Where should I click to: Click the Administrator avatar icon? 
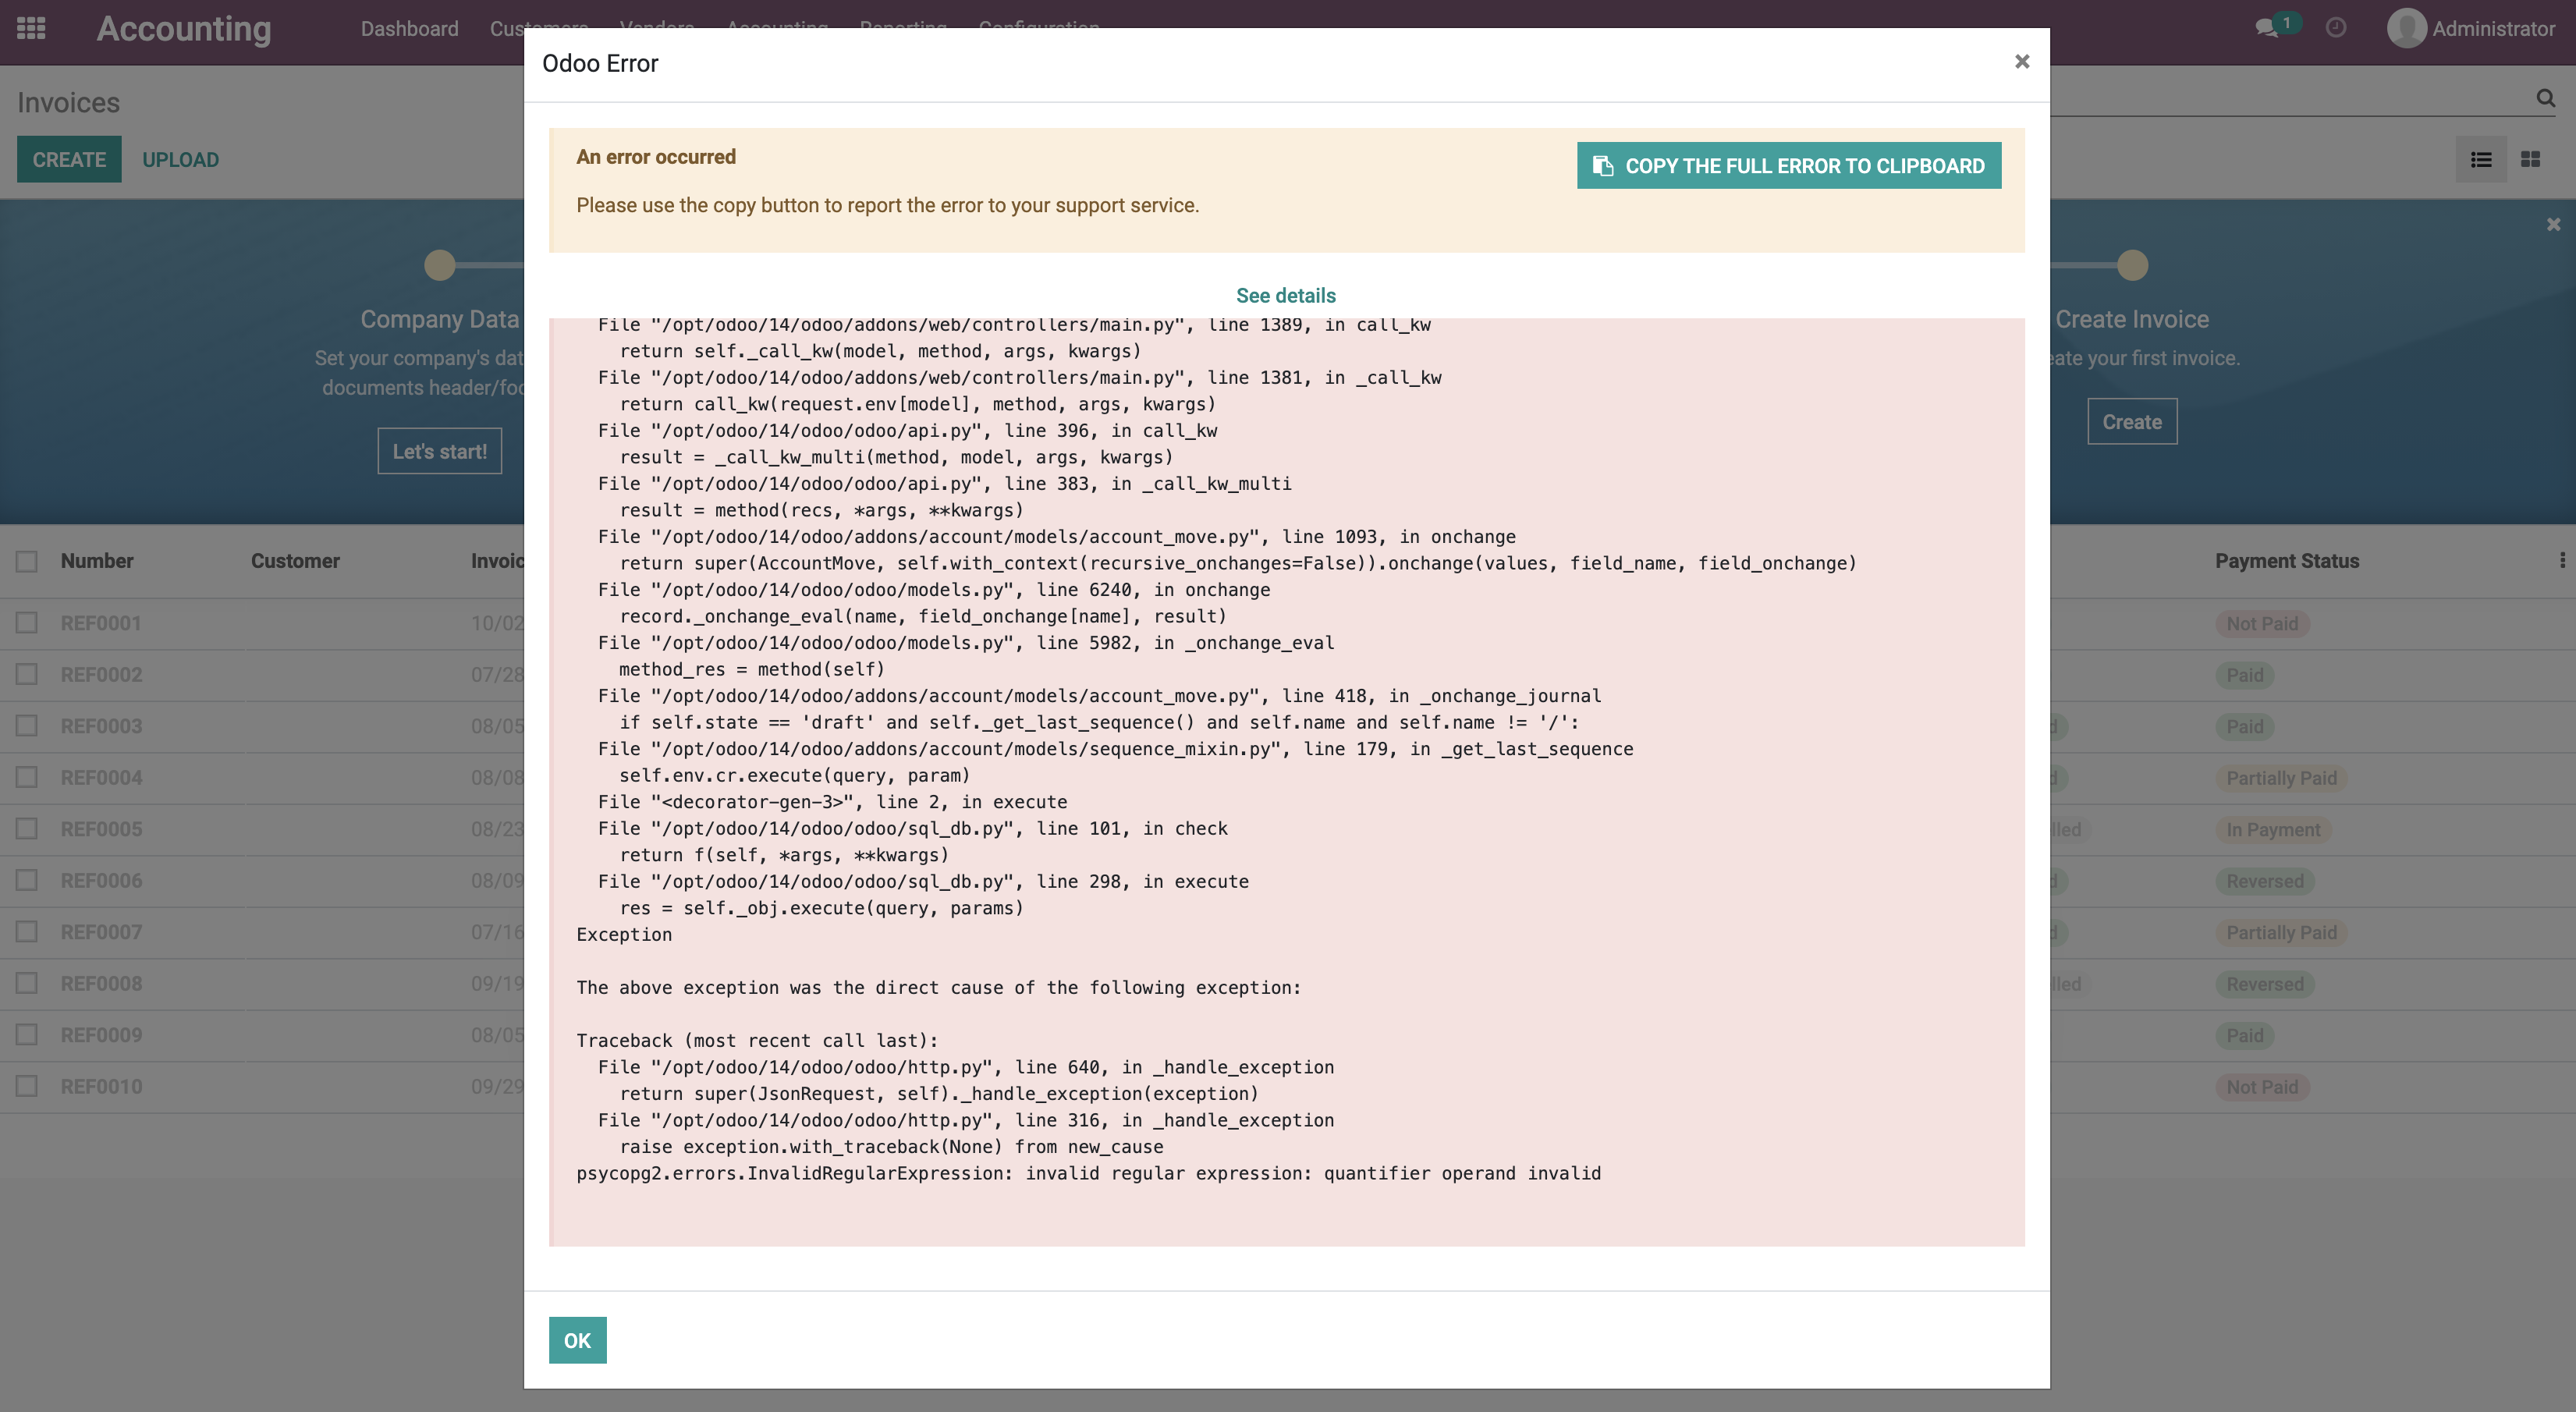pyautogui.click(x=2406, y=28)
